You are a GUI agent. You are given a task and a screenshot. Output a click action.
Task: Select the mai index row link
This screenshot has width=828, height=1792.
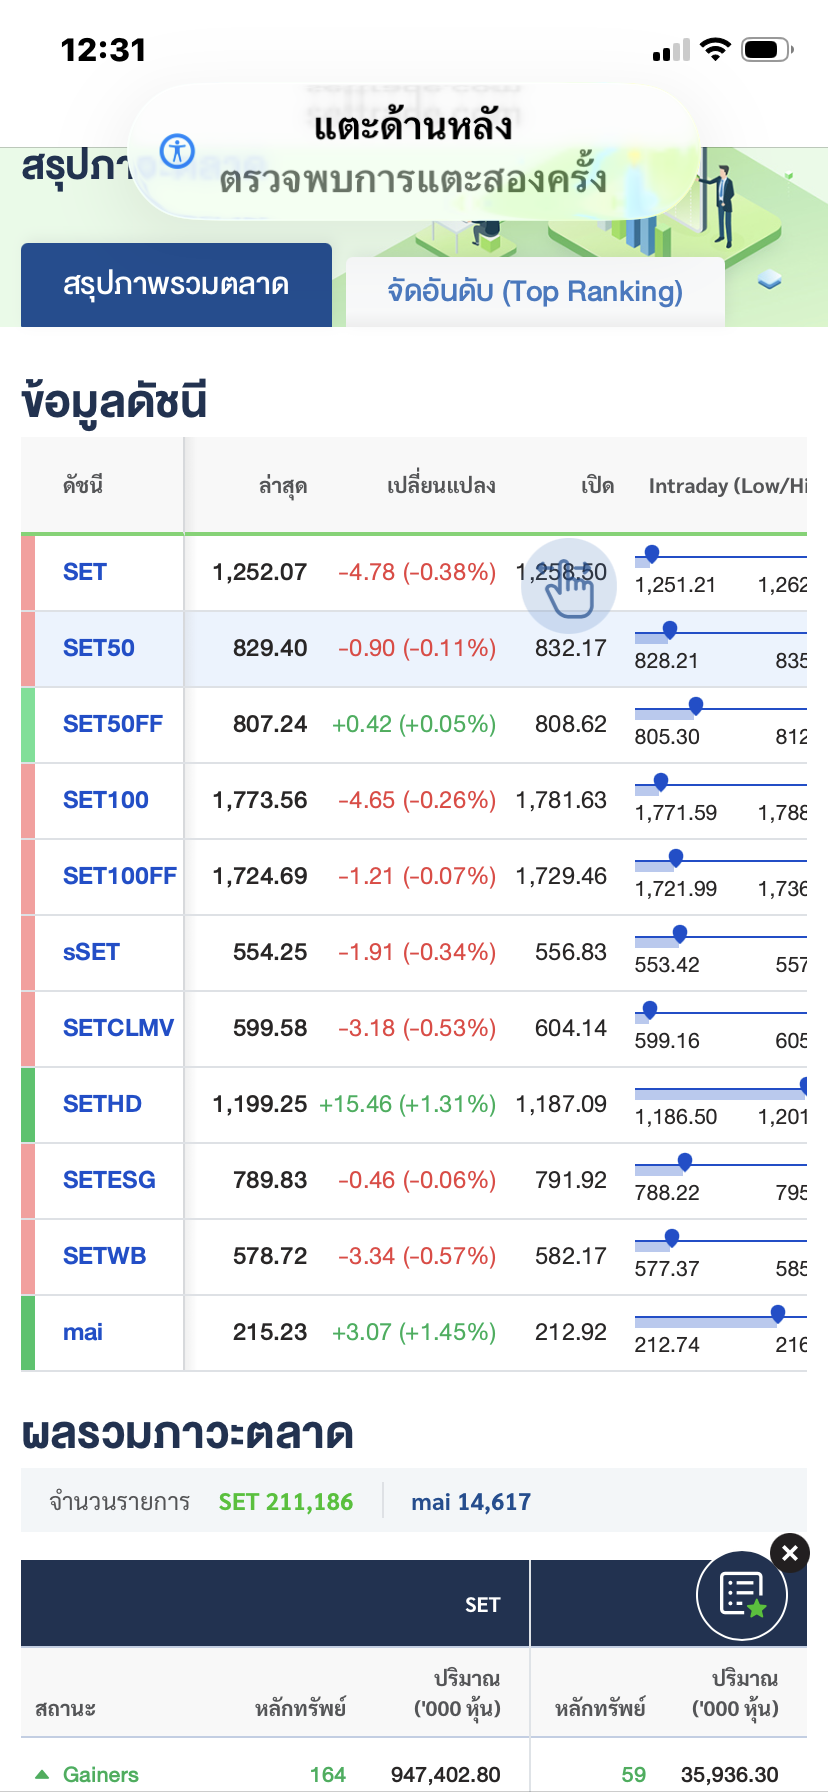pyautogui.click(x=83, y=1332)
